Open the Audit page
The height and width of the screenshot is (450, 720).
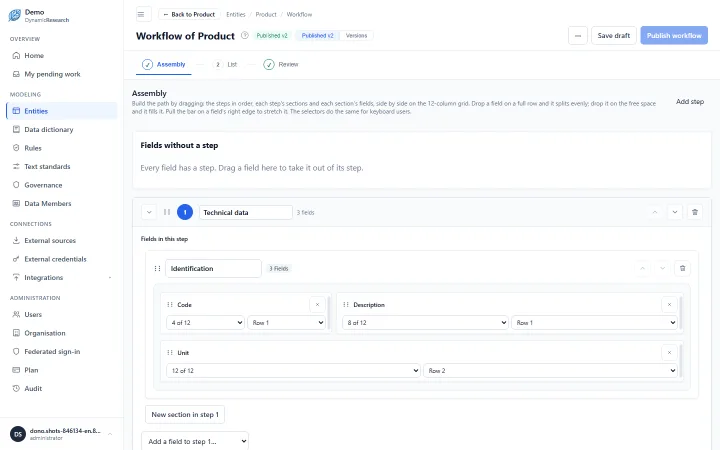[62, 388]
